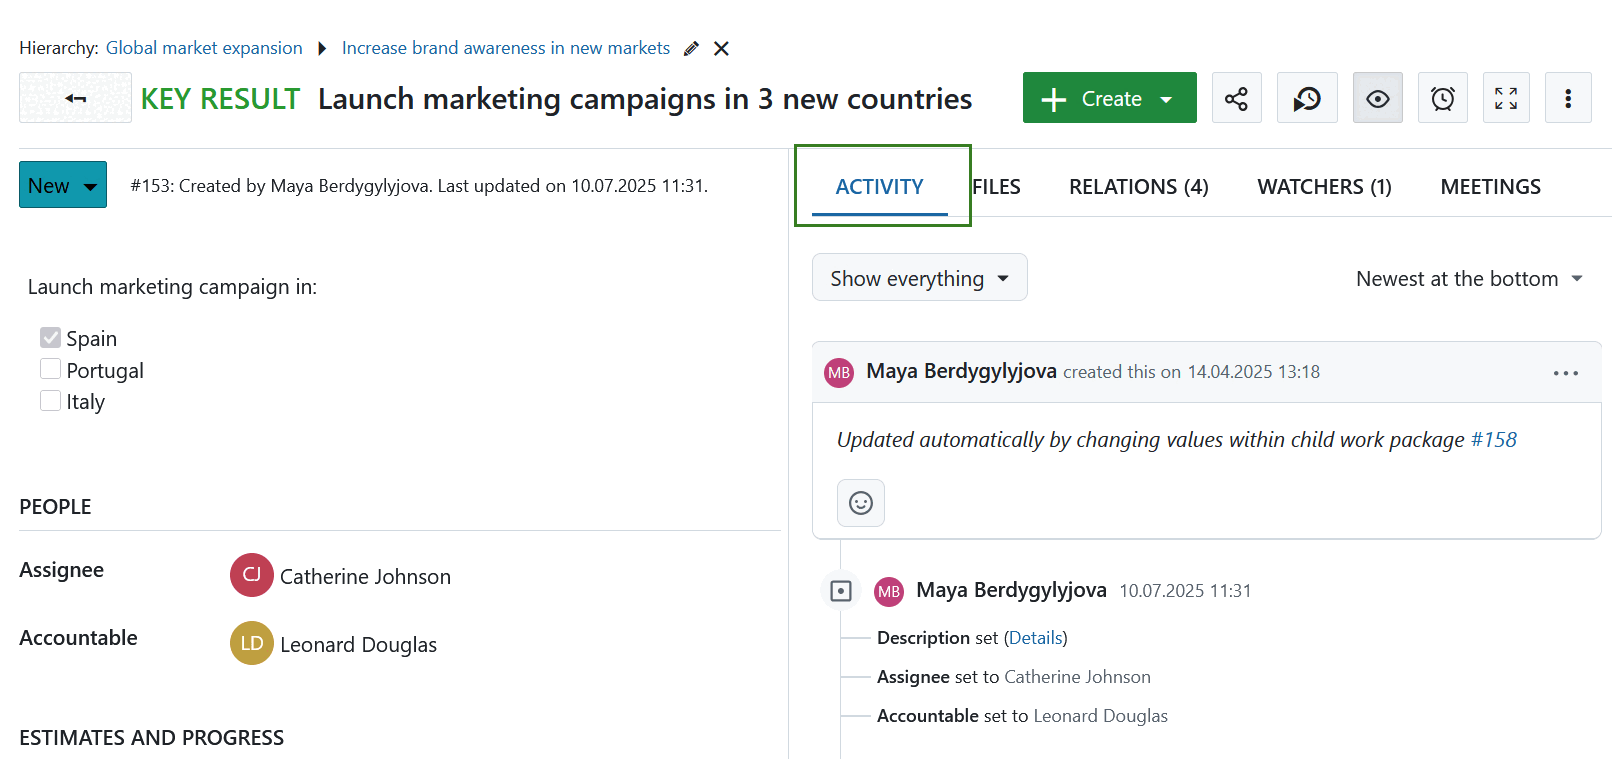Check the Portugal checkbox
Screen dimensions: 1612x759
(51, 370)
